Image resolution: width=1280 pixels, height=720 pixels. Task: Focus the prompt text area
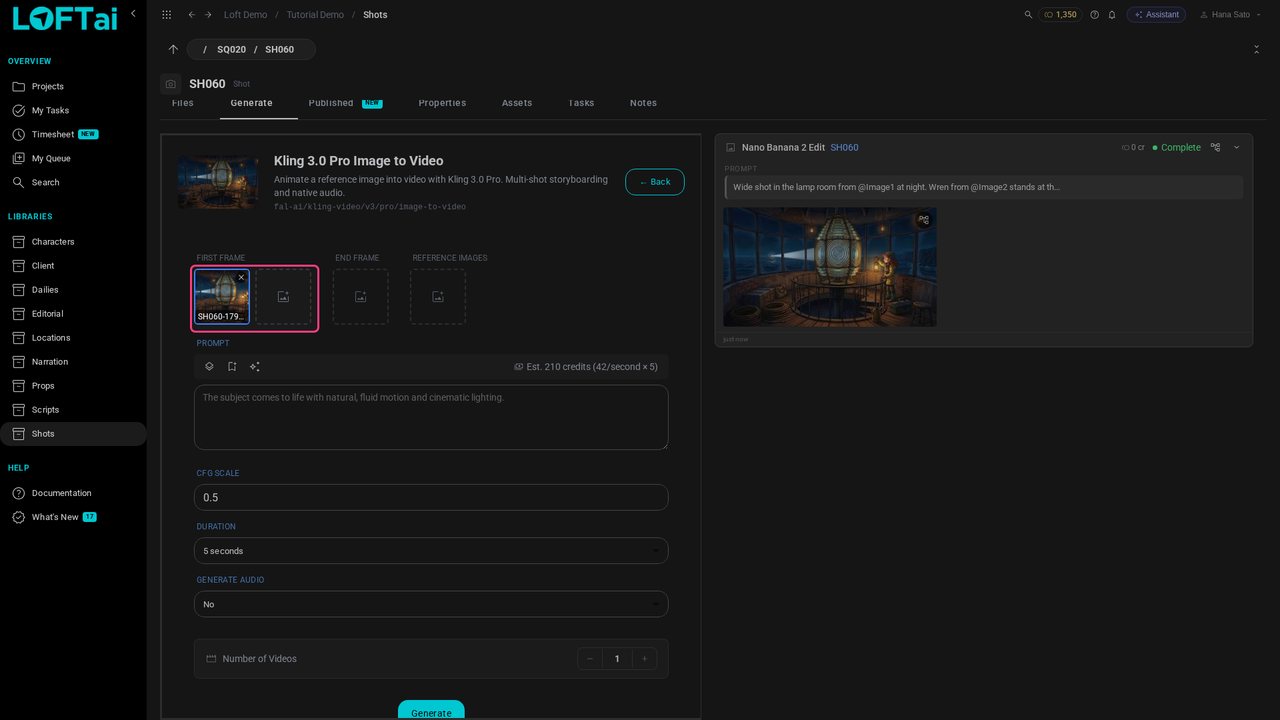[x=431, y=417]
